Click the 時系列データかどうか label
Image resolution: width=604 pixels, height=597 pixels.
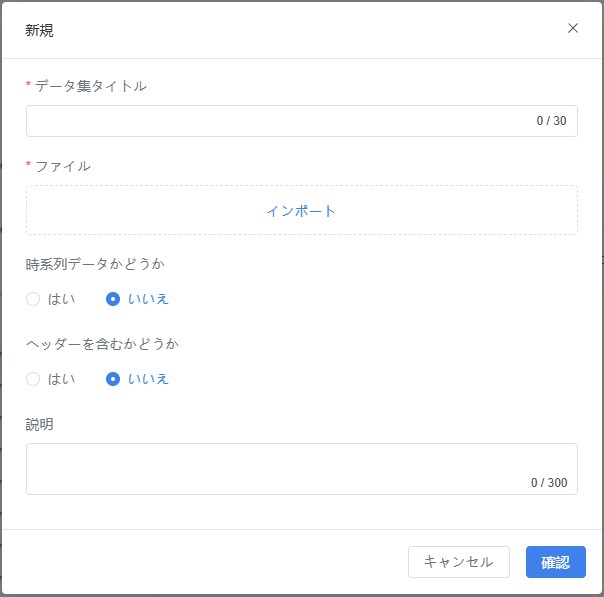point(95,265)
